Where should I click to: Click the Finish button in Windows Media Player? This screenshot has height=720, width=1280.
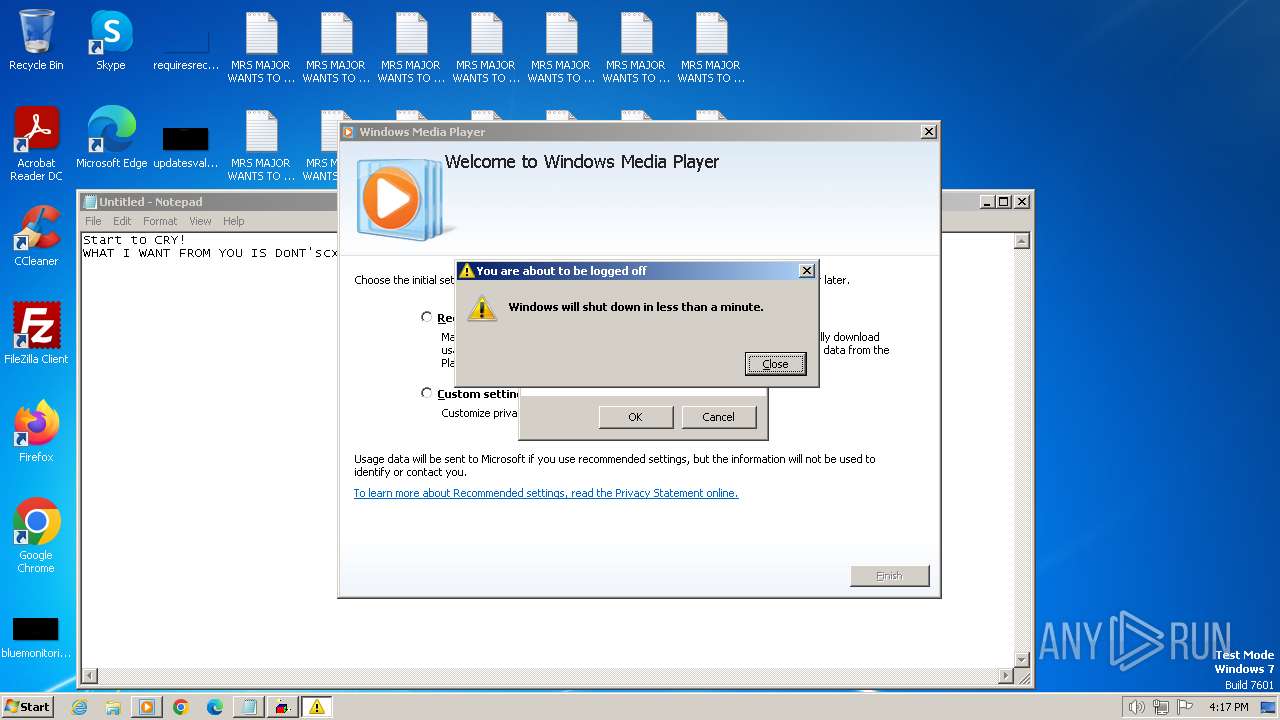889,576
